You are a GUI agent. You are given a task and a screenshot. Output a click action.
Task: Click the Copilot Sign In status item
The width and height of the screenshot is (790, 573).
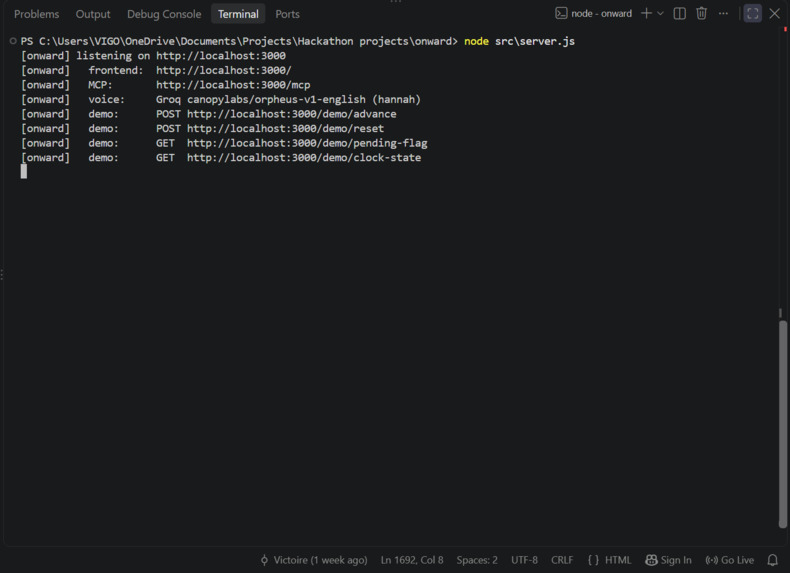668,560
